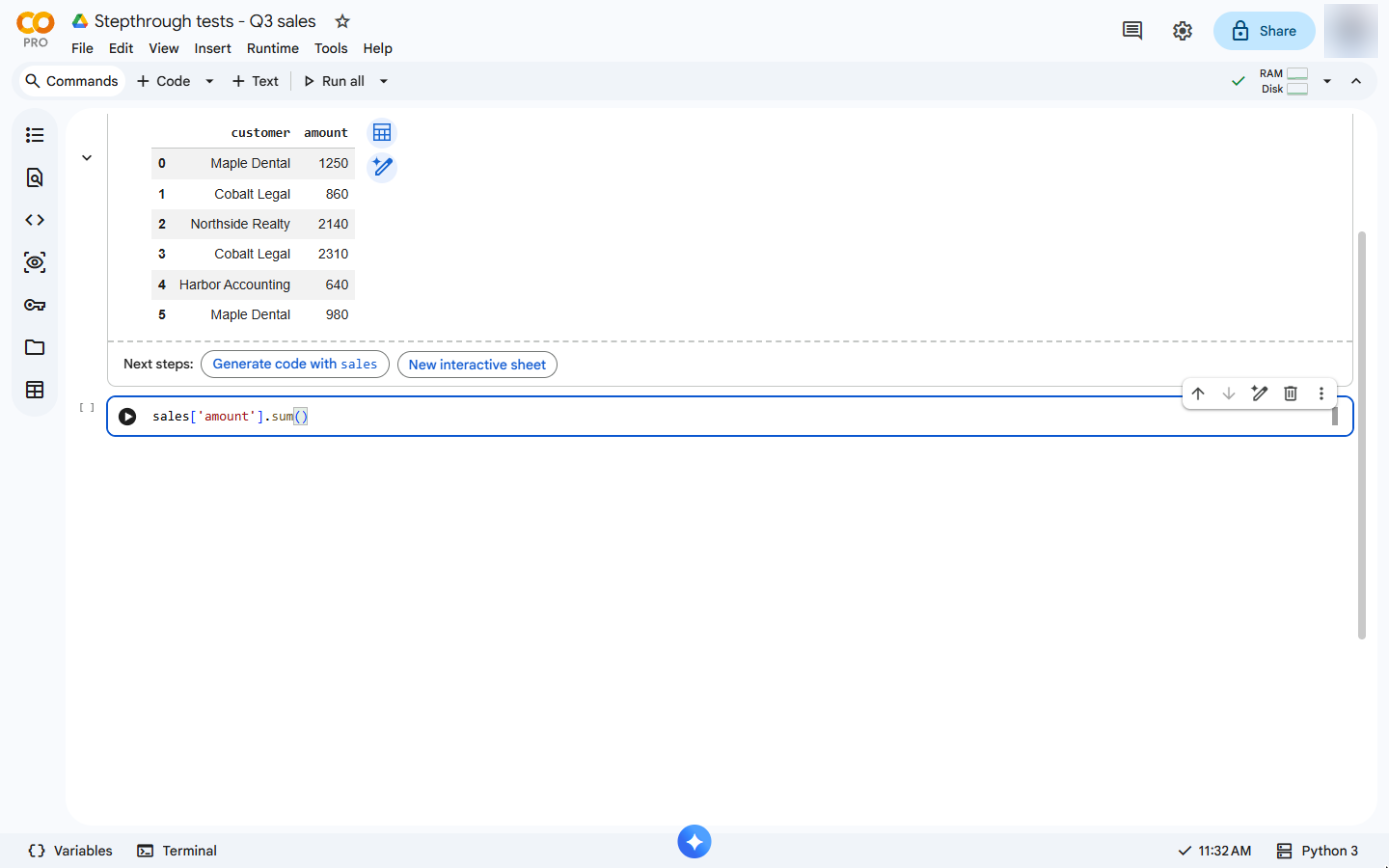Open the Variables panel

point(70,851)
